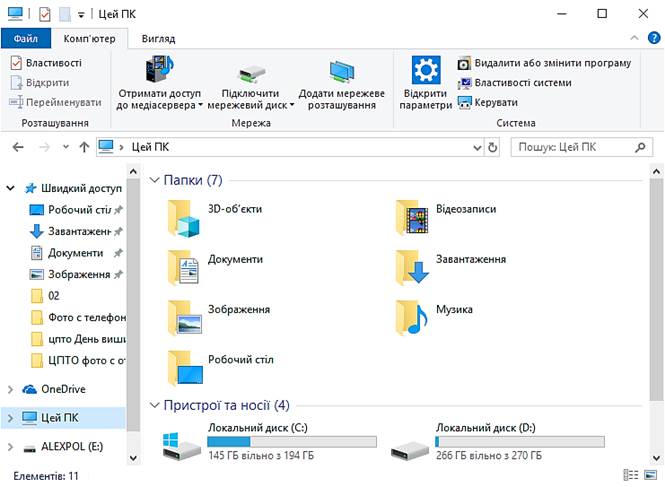Select the 3D-об'єкти folder
Screen dimensions: 665x487
coord(215,218)
